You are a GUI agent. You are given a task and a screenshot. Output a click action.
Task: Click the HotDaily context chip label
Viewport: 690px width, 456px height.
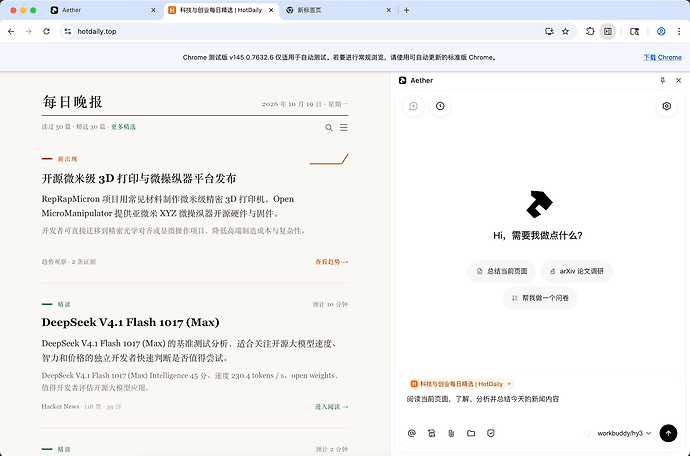[461, 384]
